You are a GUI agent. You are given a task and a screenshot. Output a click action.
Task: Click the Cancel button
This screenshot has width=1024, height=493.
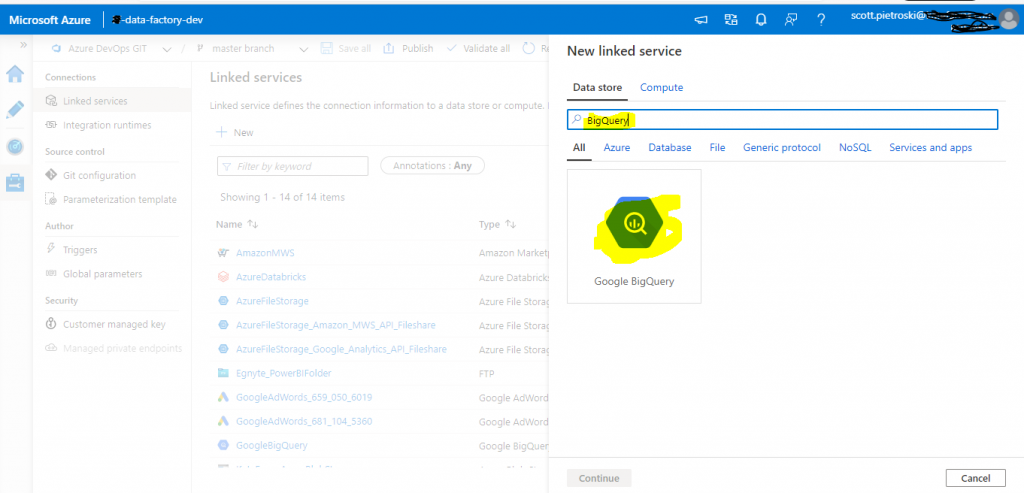[976, 478]
